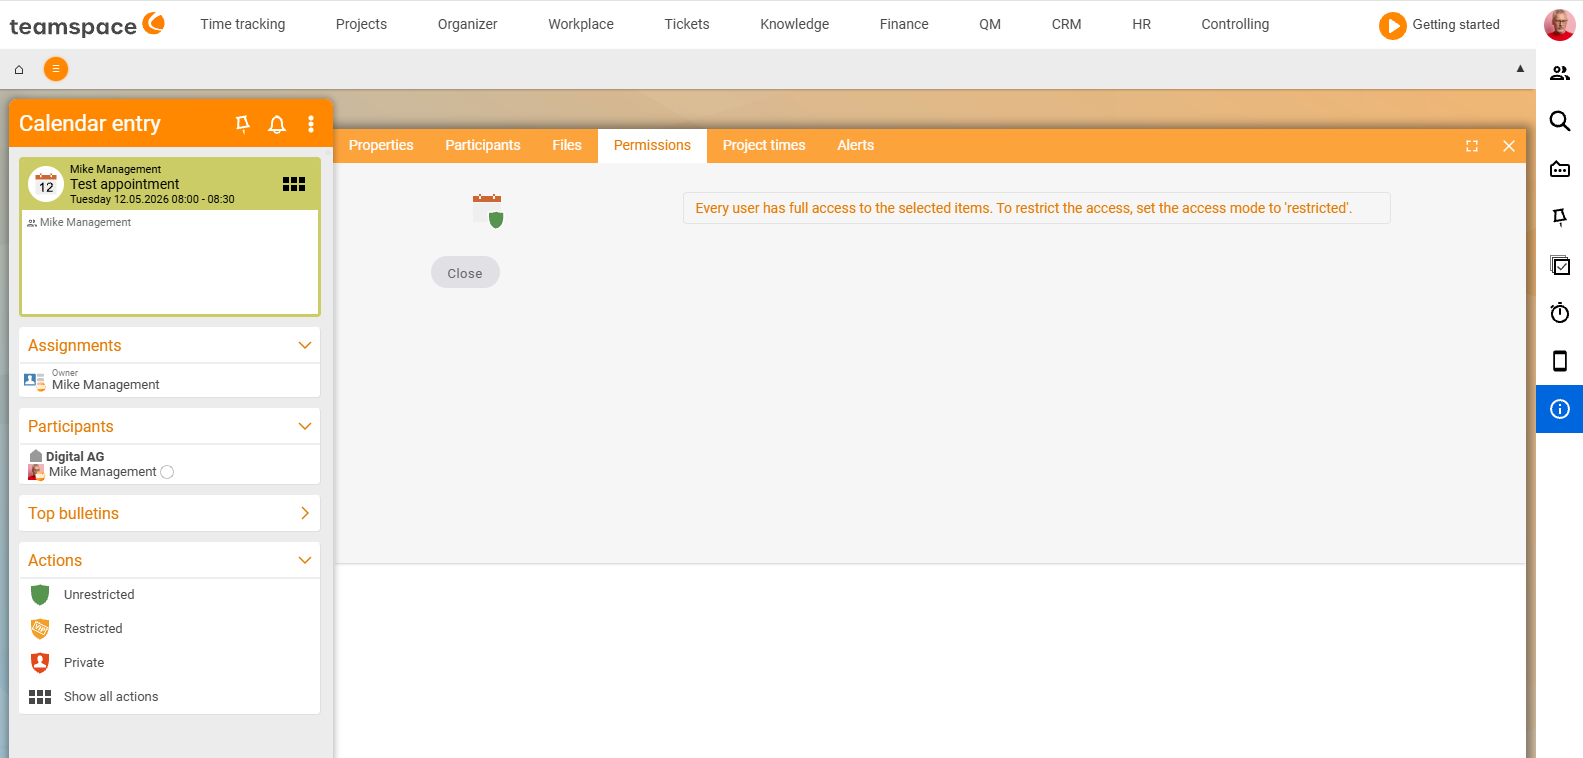1583x758 pixels.
Task: Open the info panel sidebar icon
Action: pos(1560,409)
